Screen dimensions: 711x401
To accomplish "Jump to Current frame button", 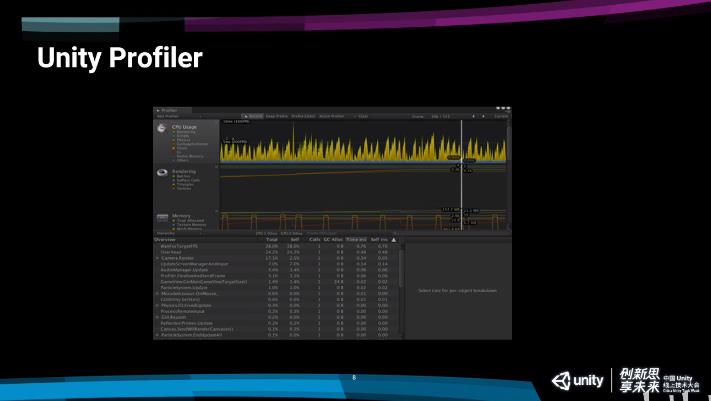I will [x=501, y=116].
